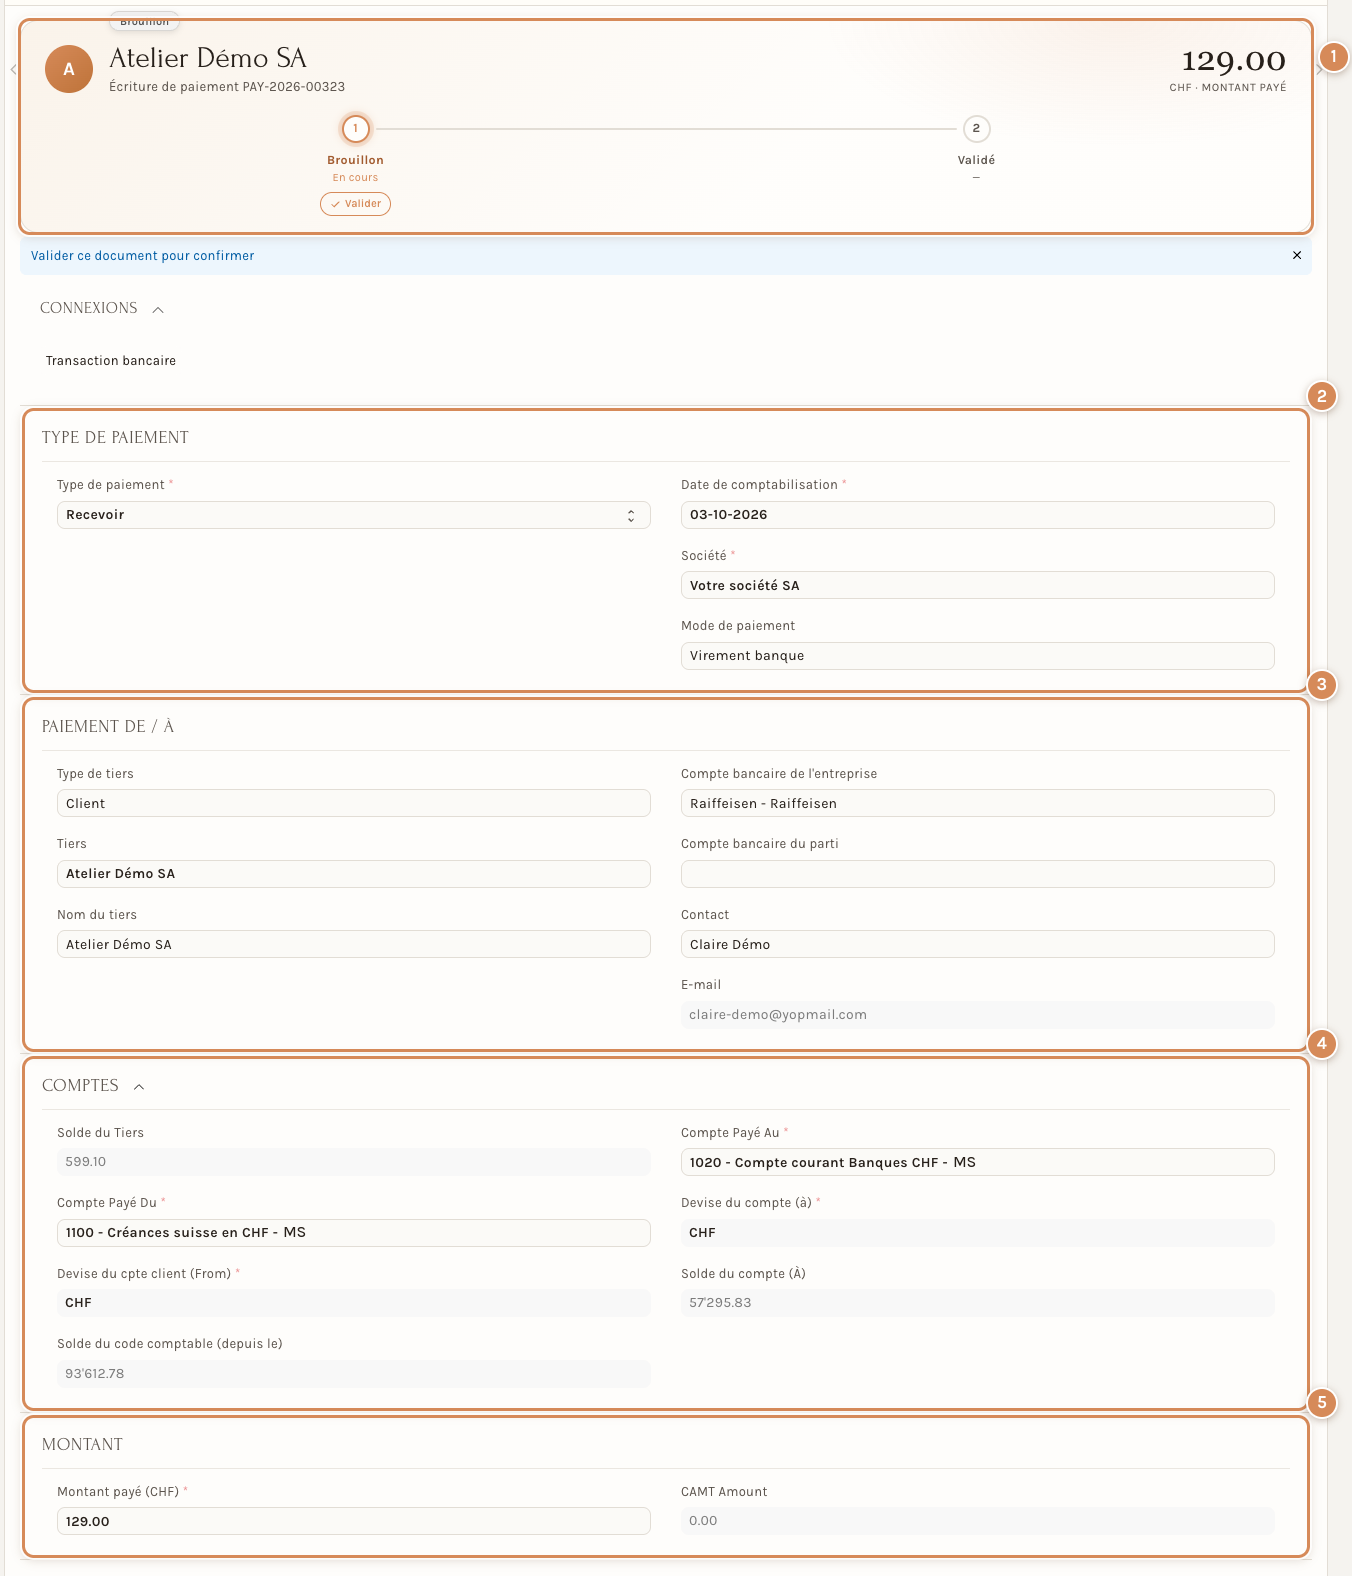Click the Atelier Démo SA avatar icon
Image resolution: width=1352 pixels, height=1576 pixels.
[69, 69]
